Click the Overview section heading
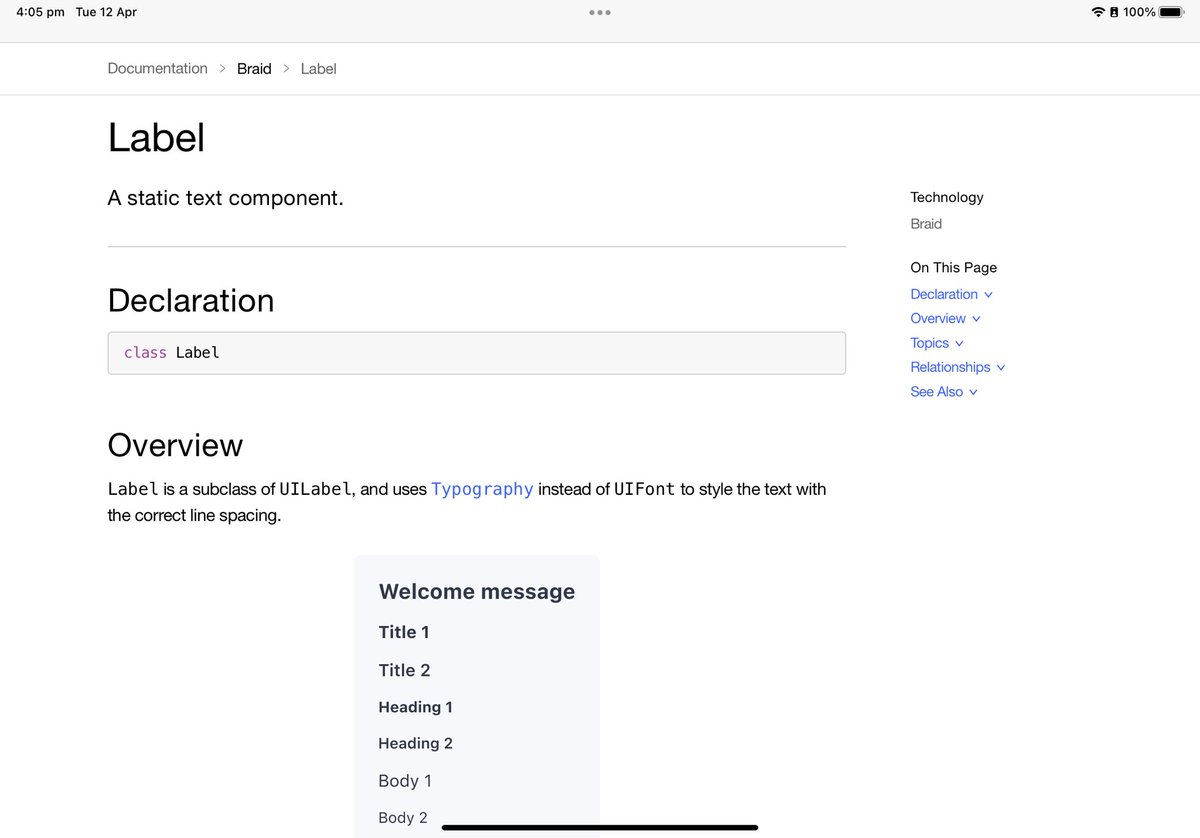 (175, 445)
